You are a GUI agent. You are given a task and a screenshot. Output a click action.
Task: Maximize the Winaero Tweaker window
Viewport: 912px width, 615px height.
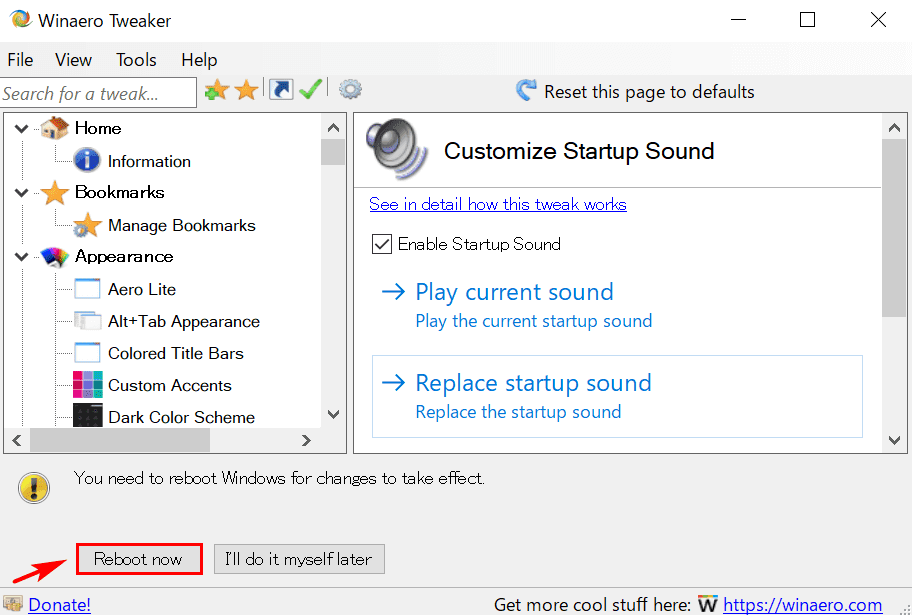click(x=807, y=20)
